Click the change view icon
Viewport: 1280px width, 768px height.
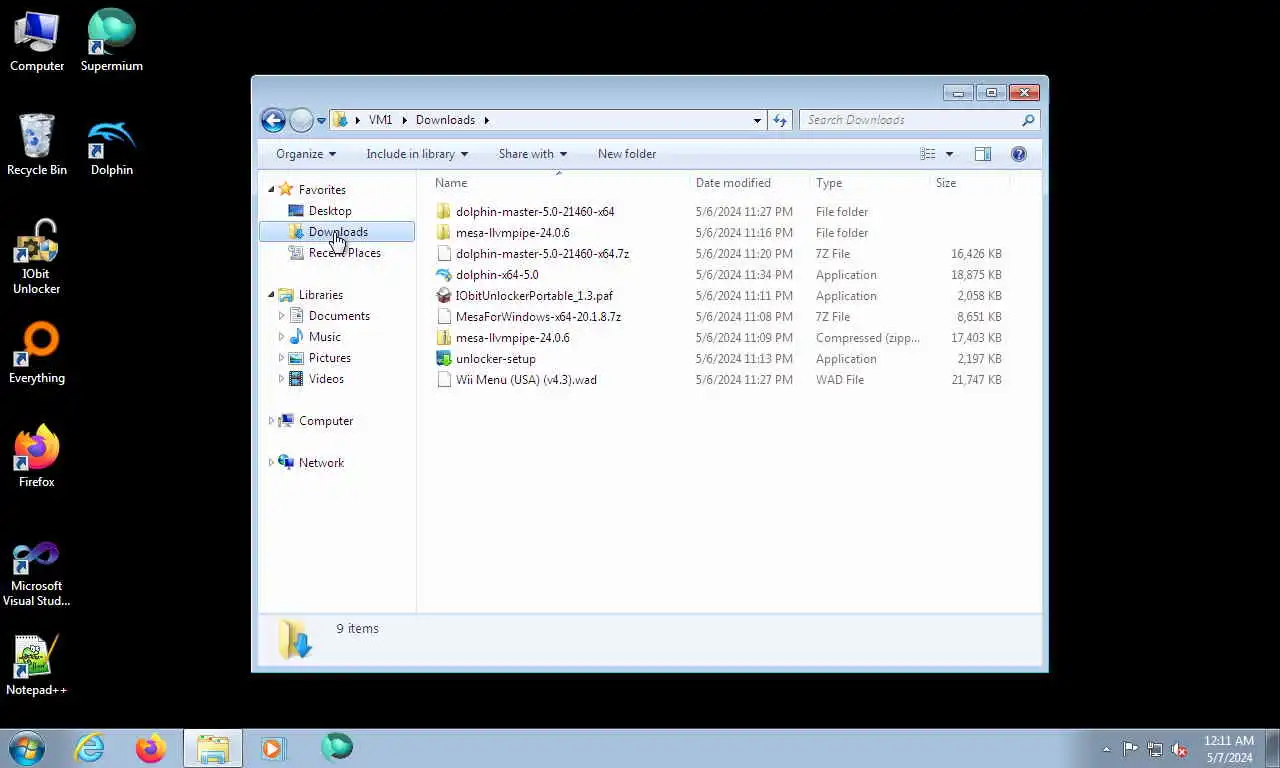point(928,154)
